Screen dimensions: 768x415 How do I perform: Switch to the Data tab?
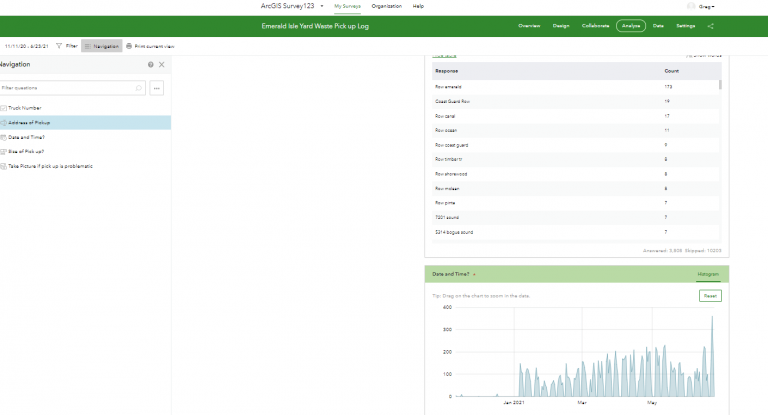(658, 26)
